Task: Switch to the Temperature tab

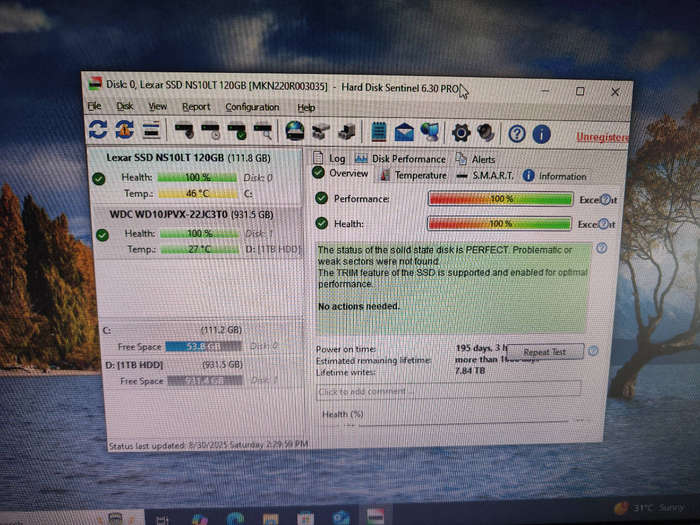Action: [413, 175]
